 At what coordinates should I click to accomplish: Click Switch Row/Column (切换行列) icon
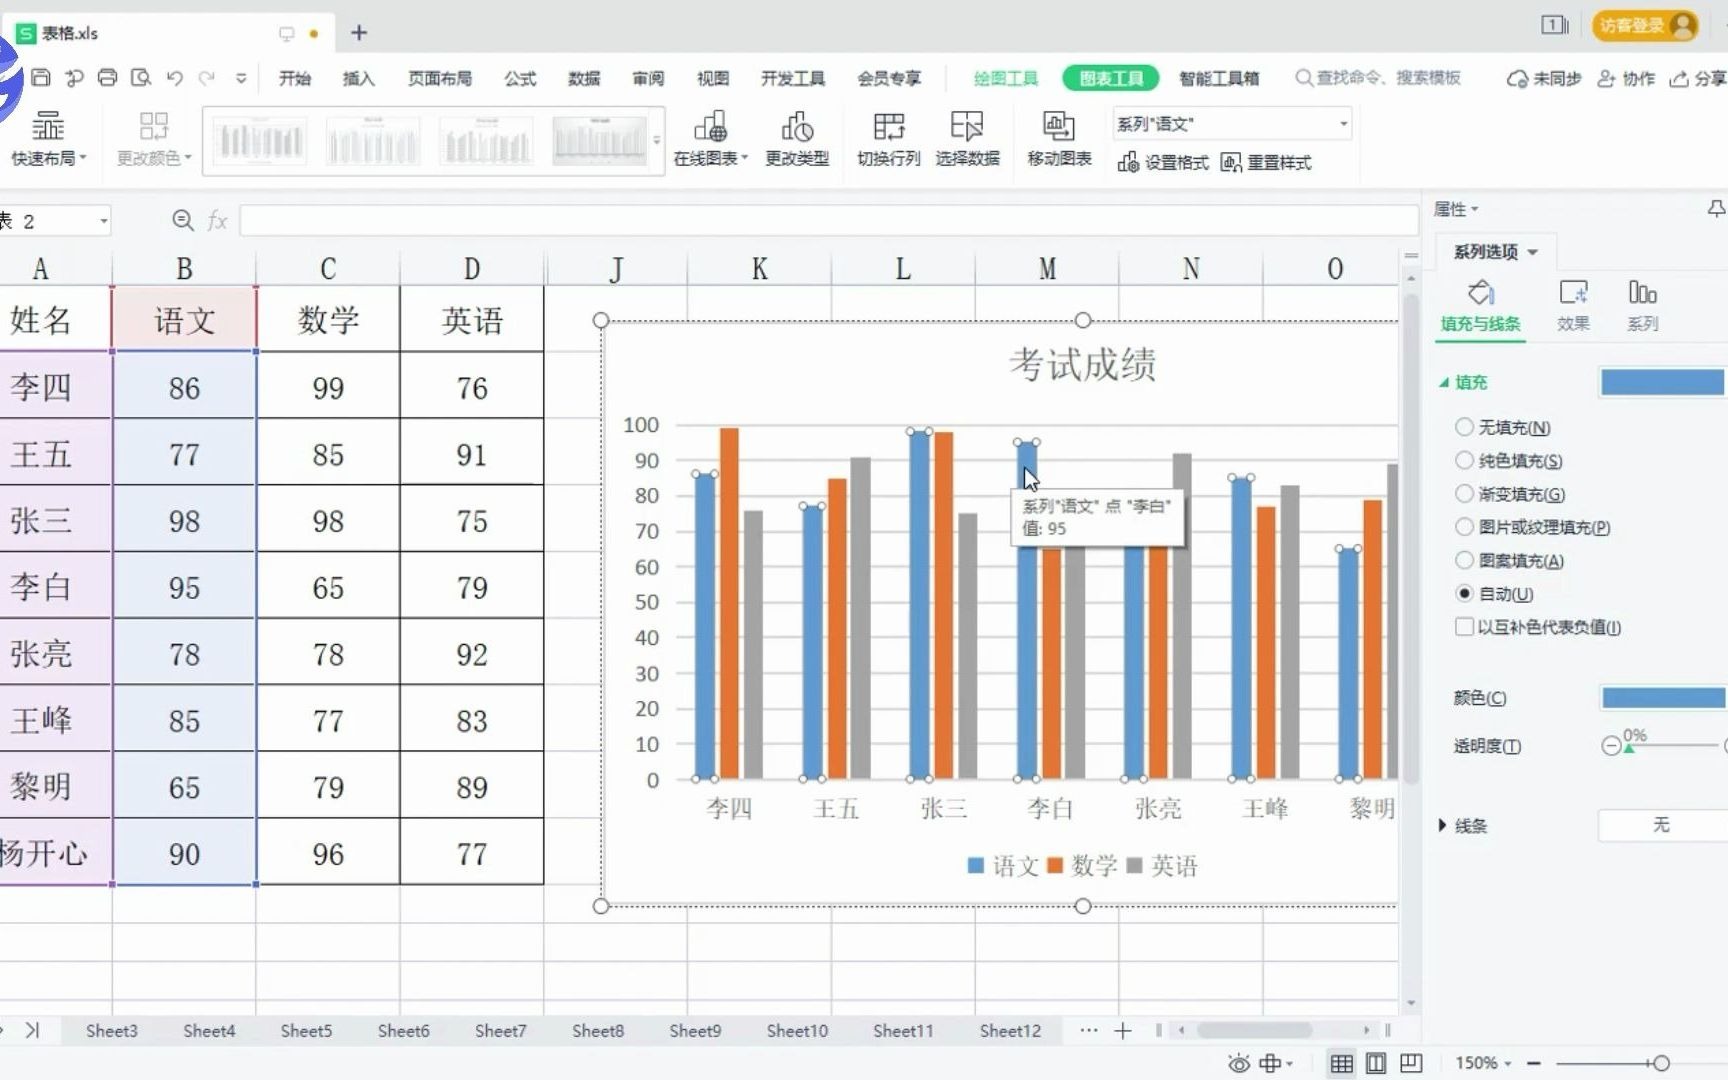(888, 138)
